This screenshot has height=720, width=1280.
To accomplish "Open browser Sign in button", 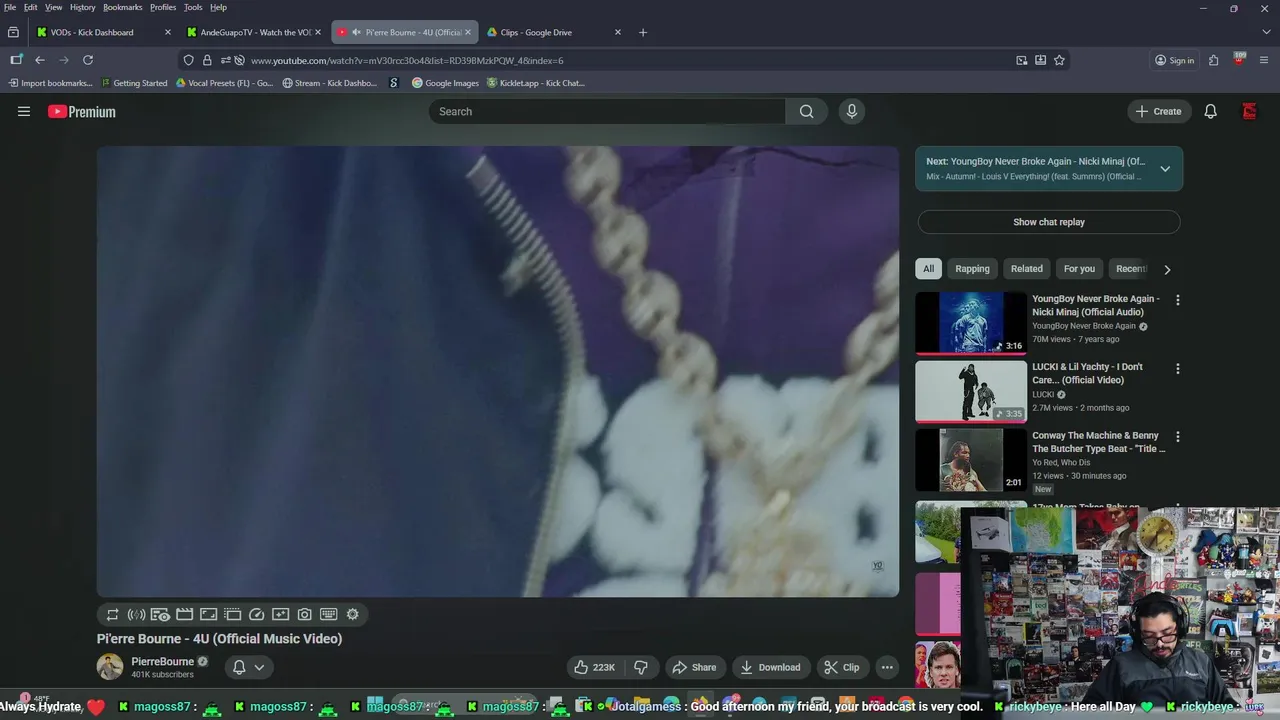I will pos(1175,60).
